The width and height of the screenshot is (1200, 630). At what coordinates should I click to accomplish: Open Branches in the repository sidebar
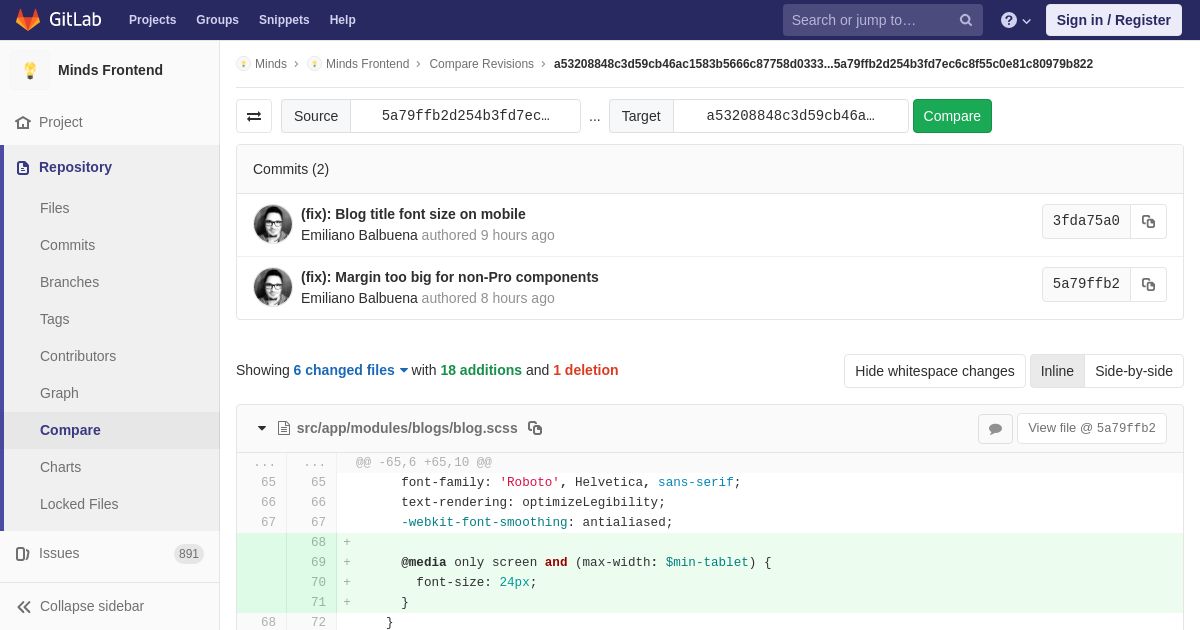tap(69, 282)
